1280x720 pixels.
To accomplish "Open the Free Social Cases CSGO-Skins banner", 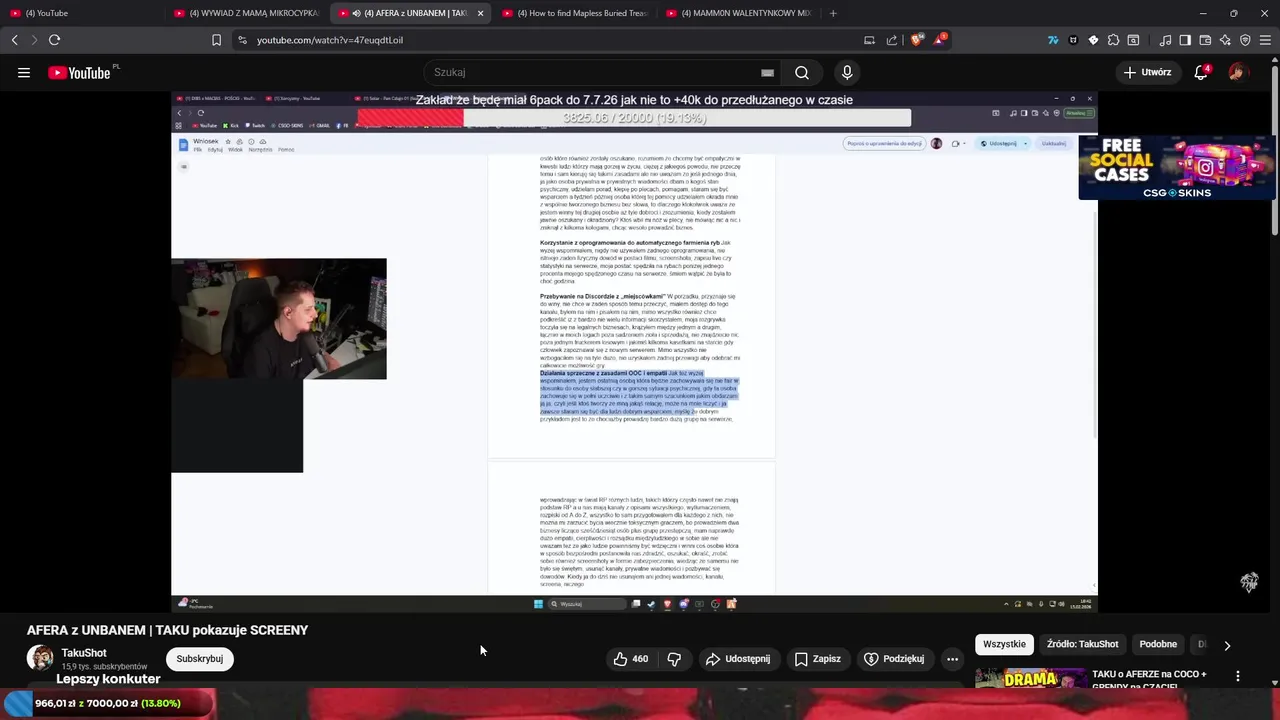I will [1177, 167].
